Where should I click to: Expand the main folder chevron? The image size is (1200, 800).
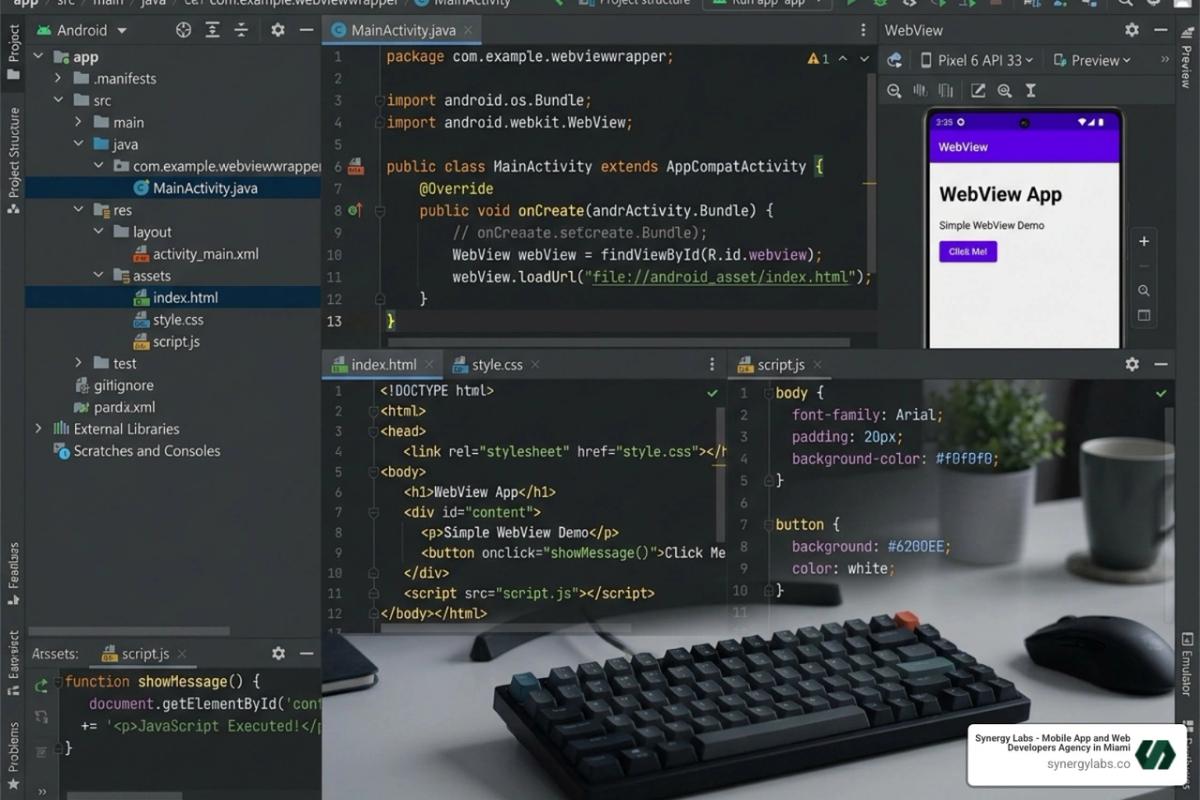79,122
